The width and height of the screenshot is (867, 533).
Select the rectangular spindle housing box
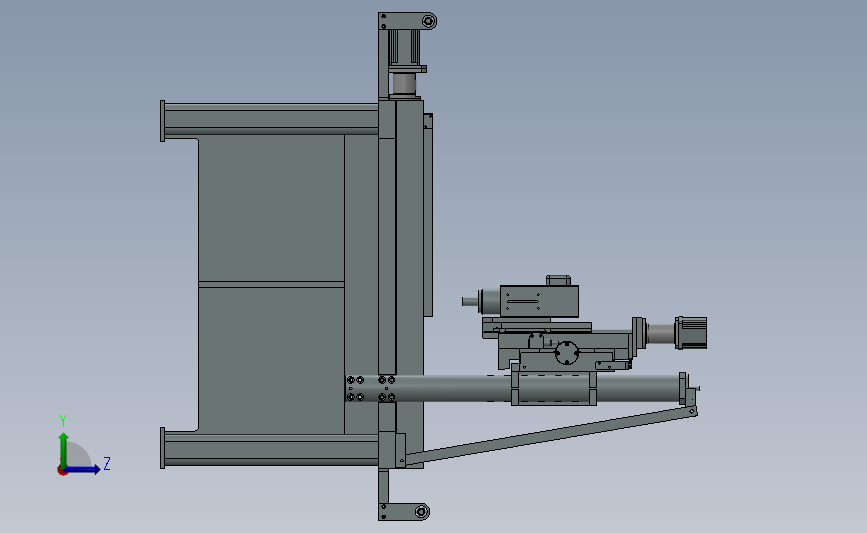tap(539, 301)
